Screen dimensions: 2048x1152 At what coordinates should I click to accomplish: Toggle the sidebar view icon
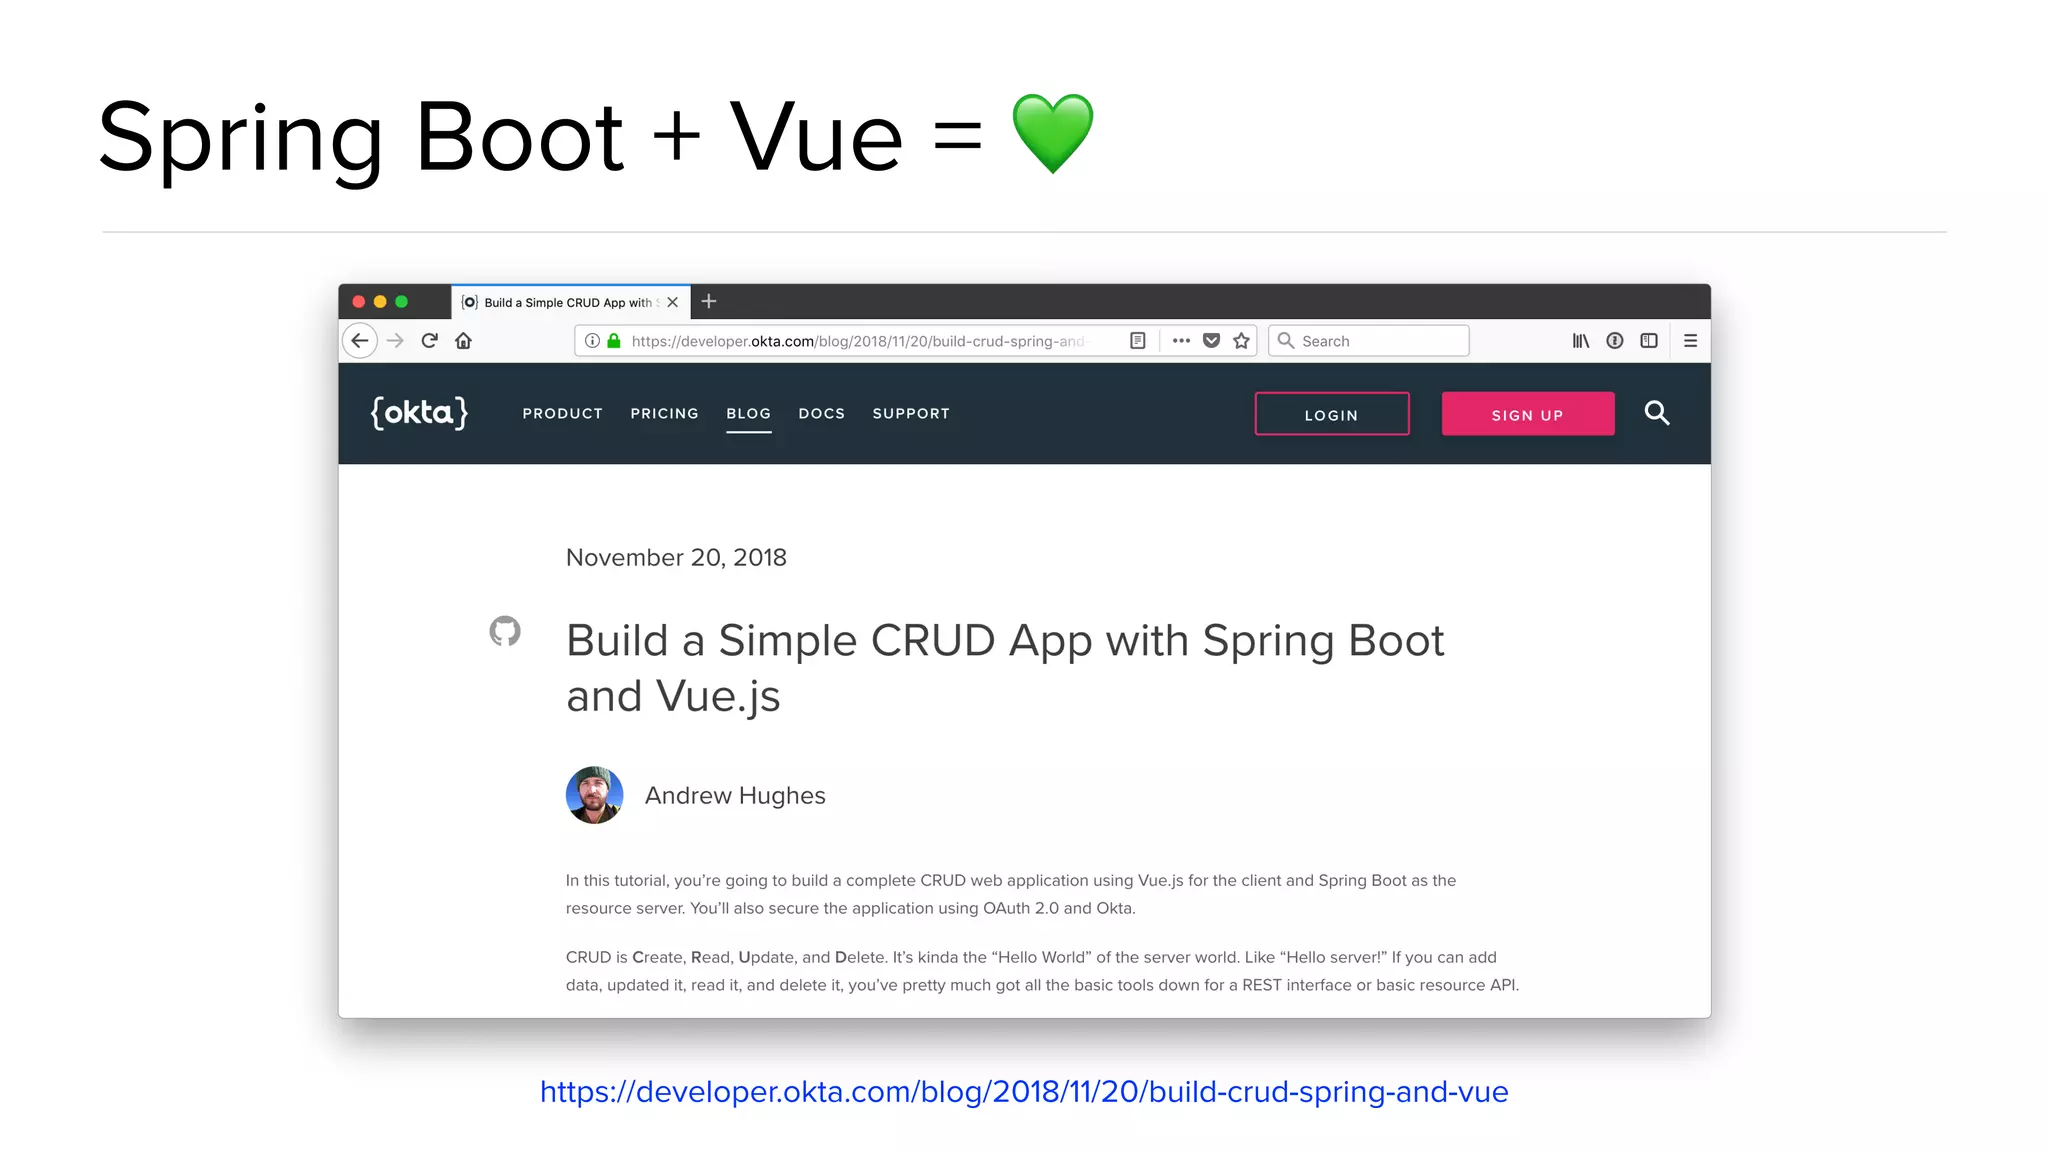point(1649,341)
